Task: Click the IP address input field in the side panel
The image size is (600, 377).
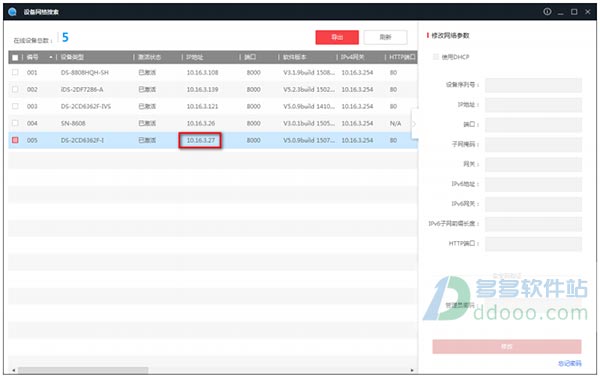Action: click(533, 104)
